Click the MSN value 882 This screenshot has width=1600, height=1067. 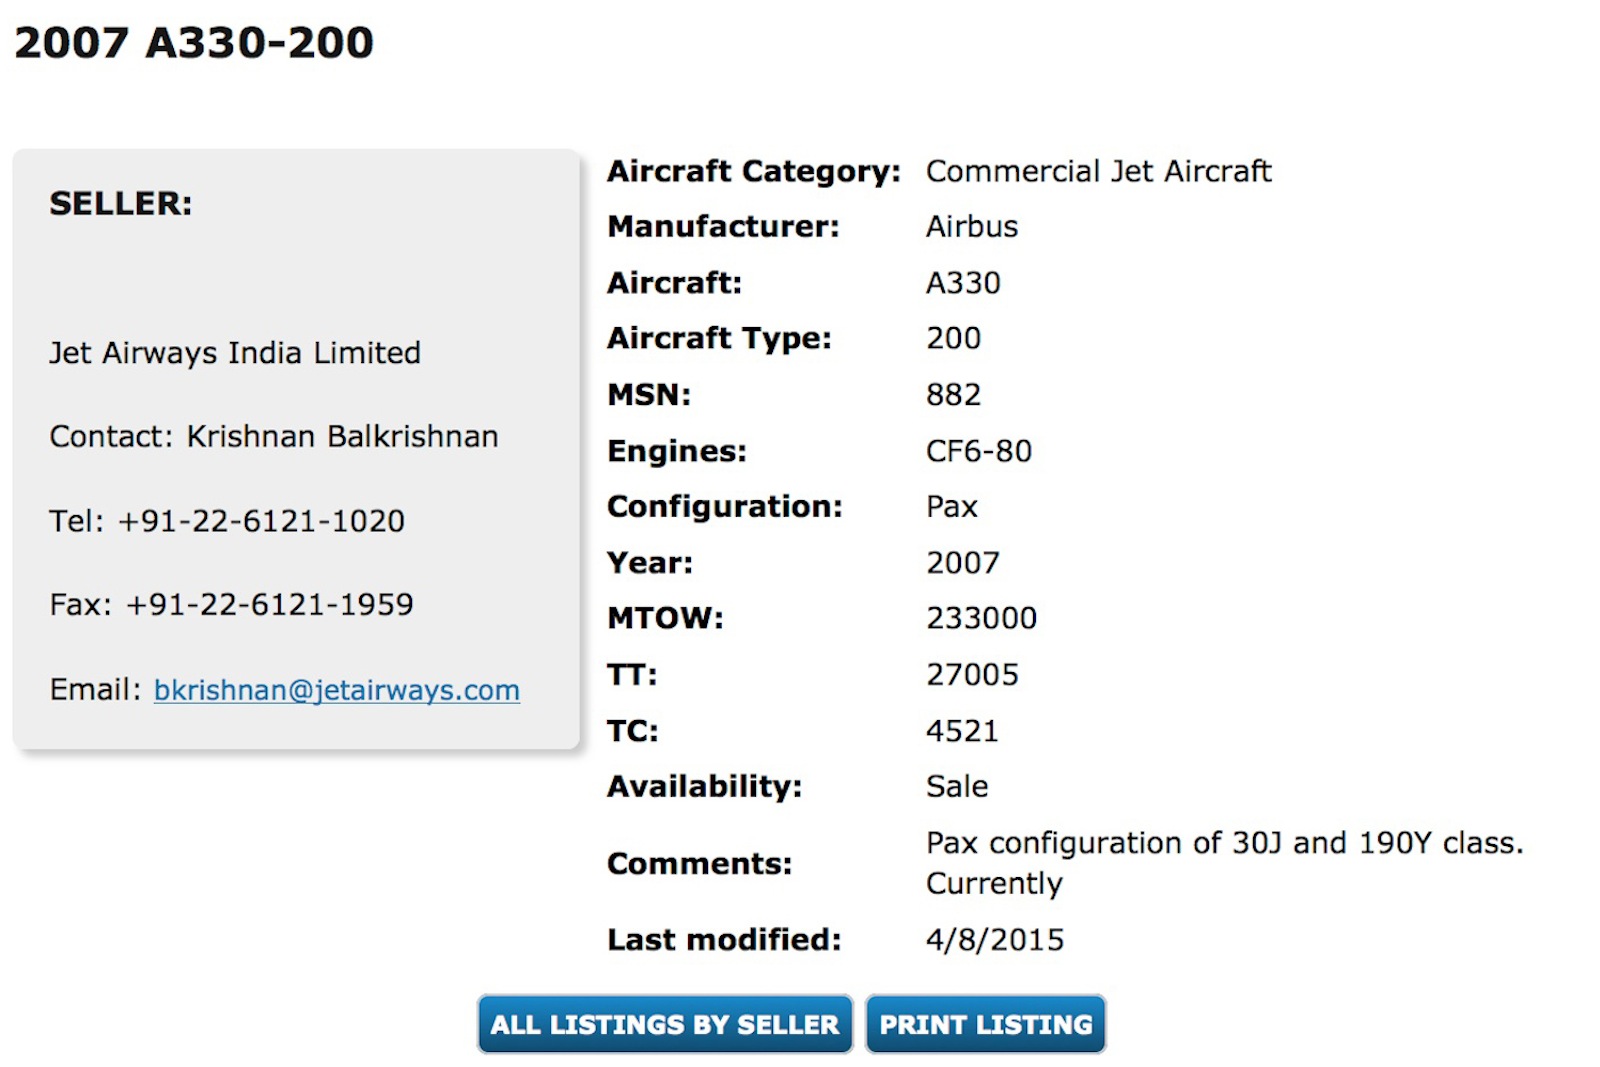click(953, 395)
